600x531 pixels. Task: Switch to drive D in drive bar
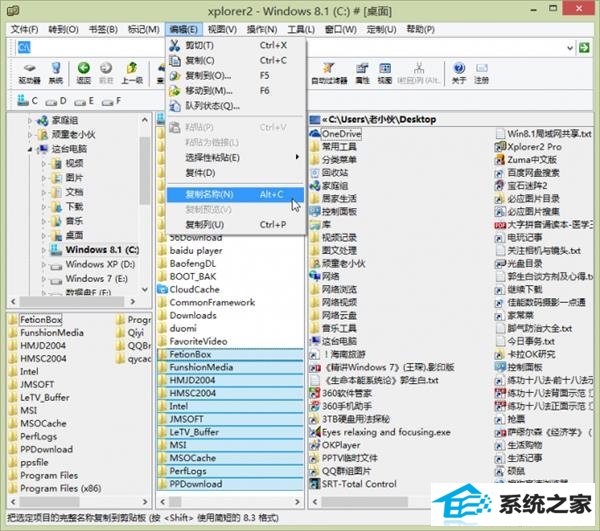point(56,101)
